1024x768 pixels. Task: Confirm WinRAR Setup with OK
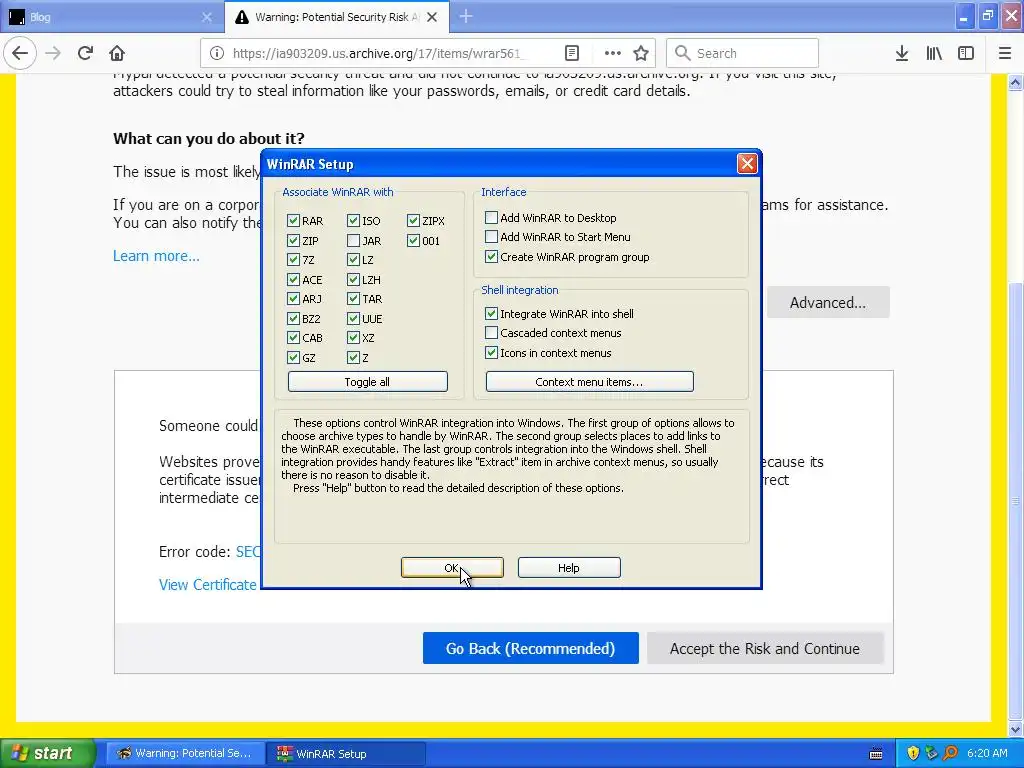[452, 568]
